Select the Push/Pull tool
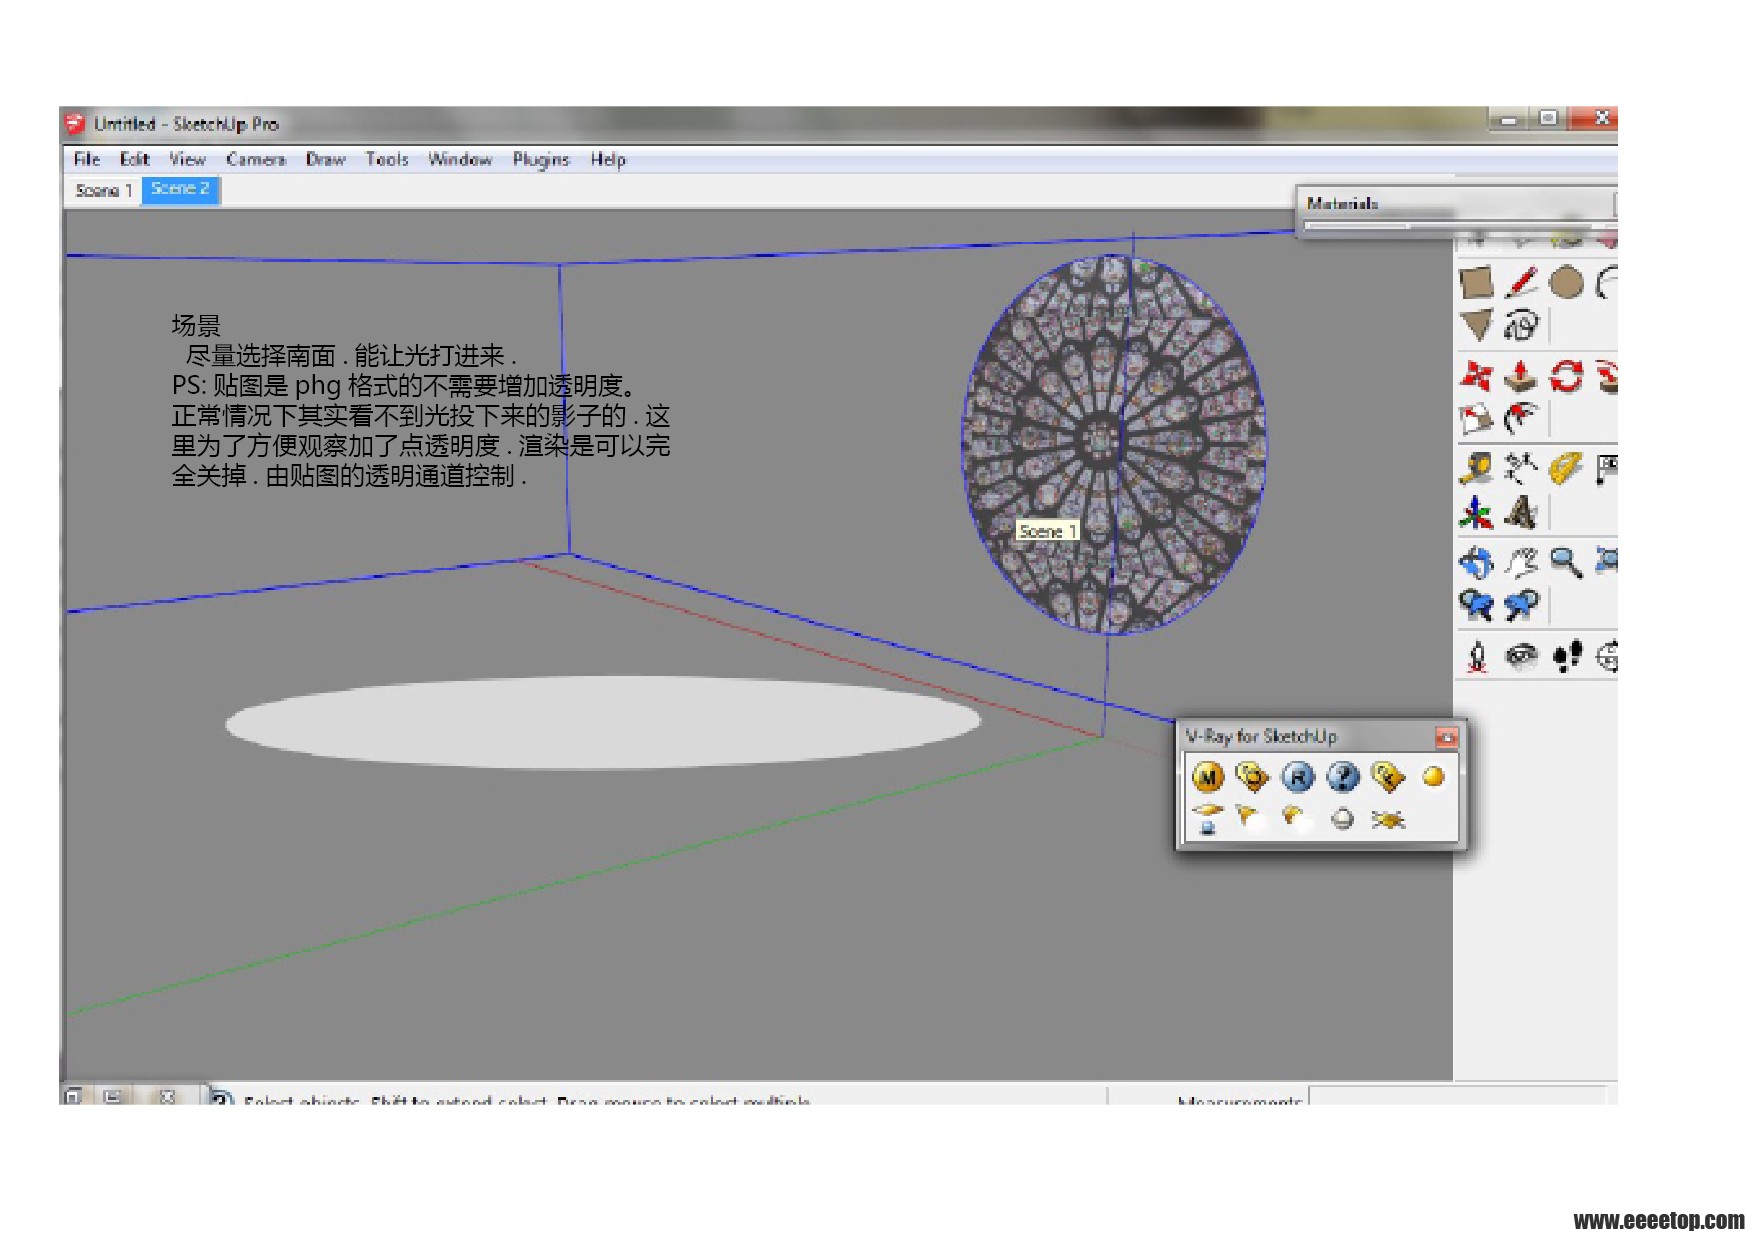The image size is (1754, 1240). pos(1521,376)
